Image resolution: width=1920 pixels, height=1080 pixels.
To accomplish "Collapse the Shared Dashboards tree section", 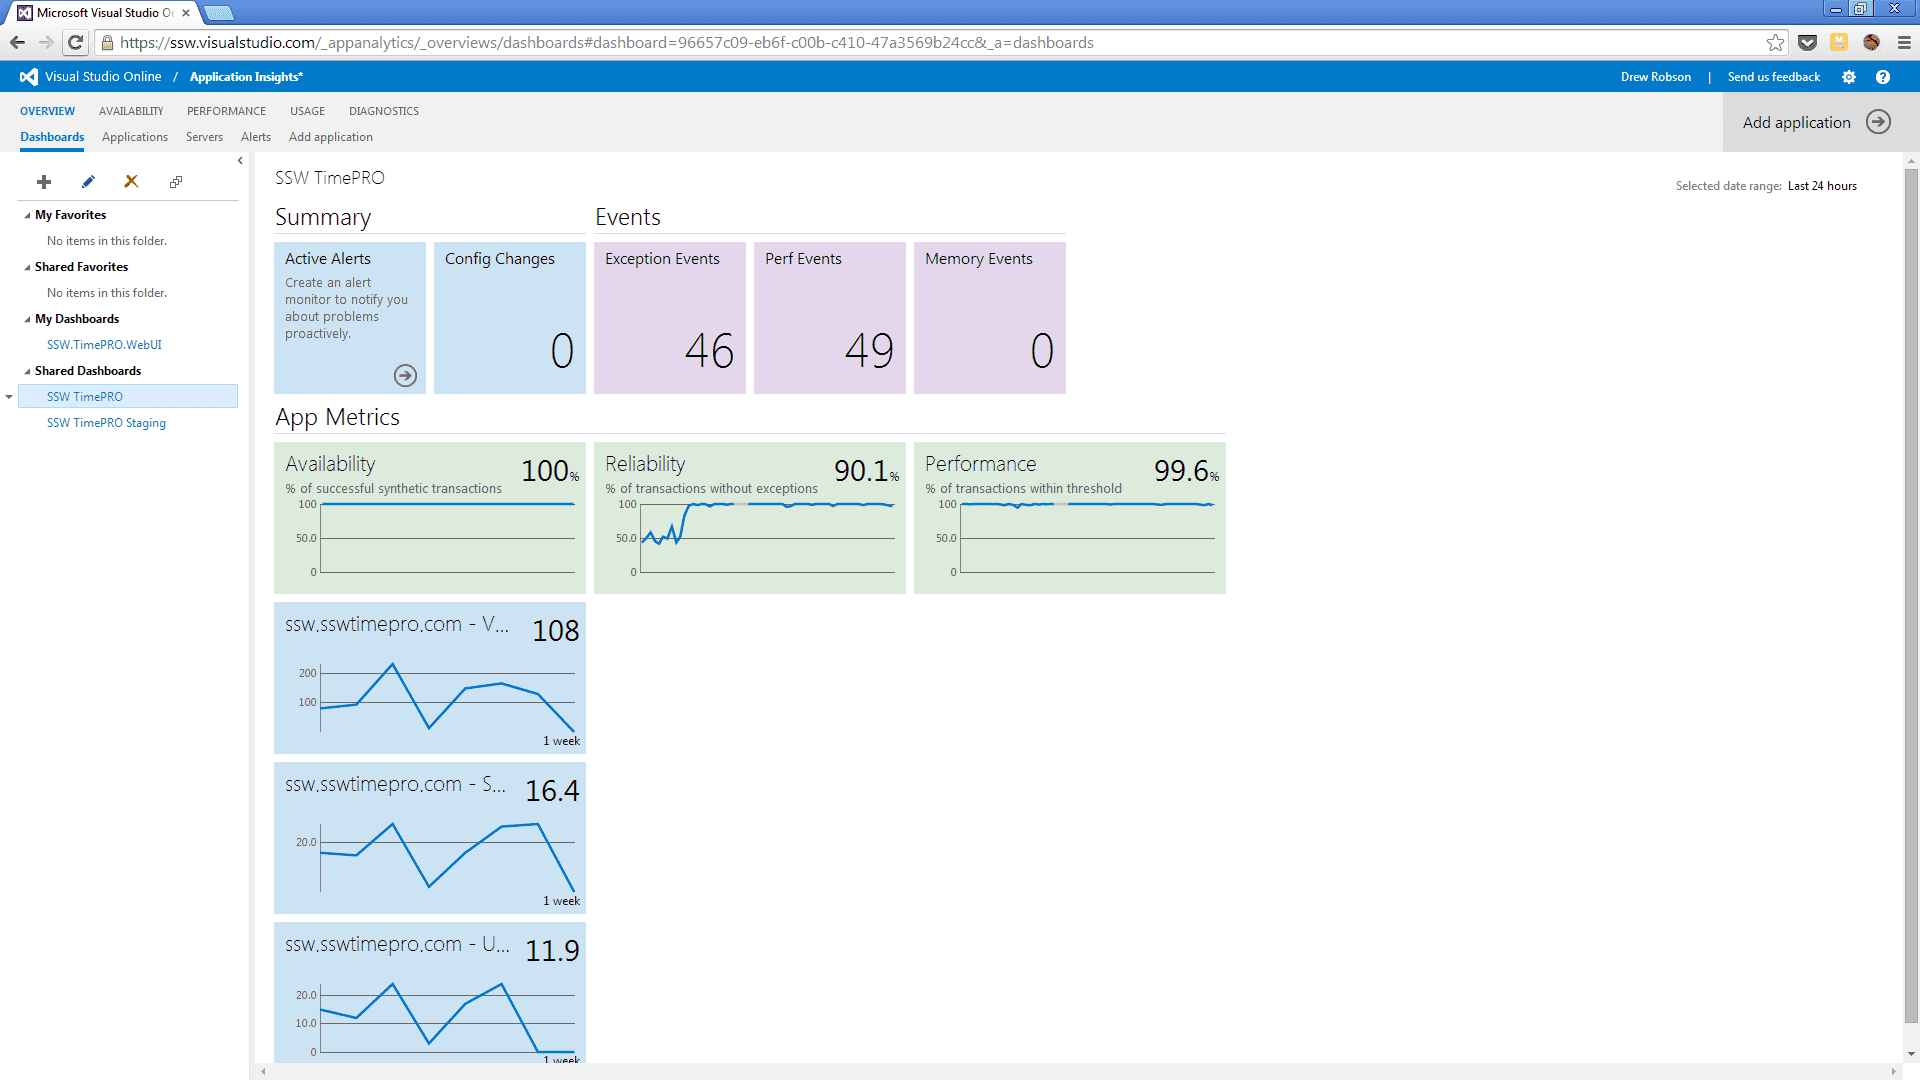I will tap(27, 371).
